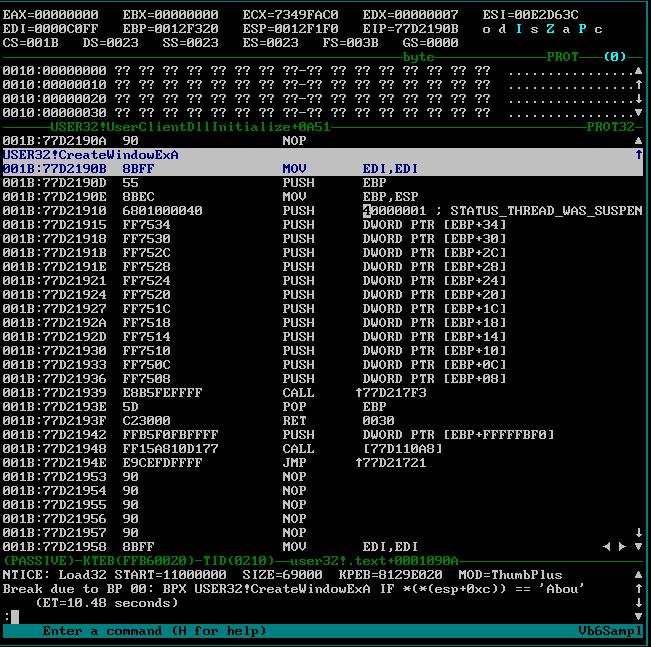Click the code window line-down thin arrow
This screenshot has height=647, width=651.
click(639, 532)
